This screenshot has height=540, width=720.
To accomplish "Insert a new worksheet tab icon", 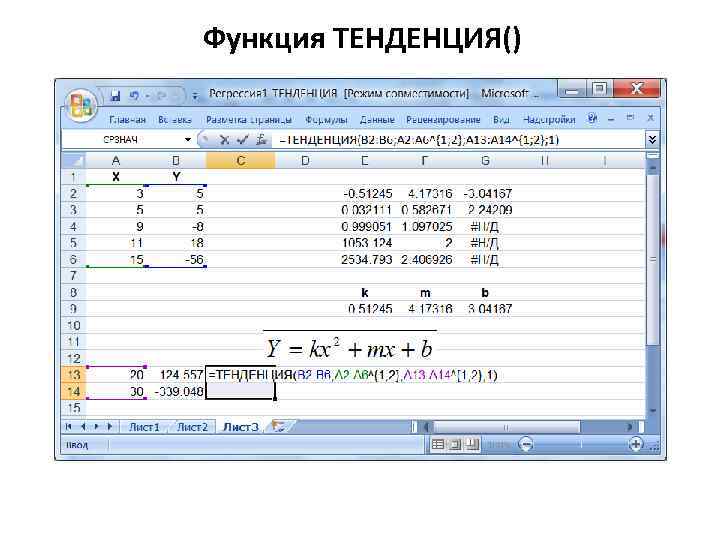I will [278, 427].
